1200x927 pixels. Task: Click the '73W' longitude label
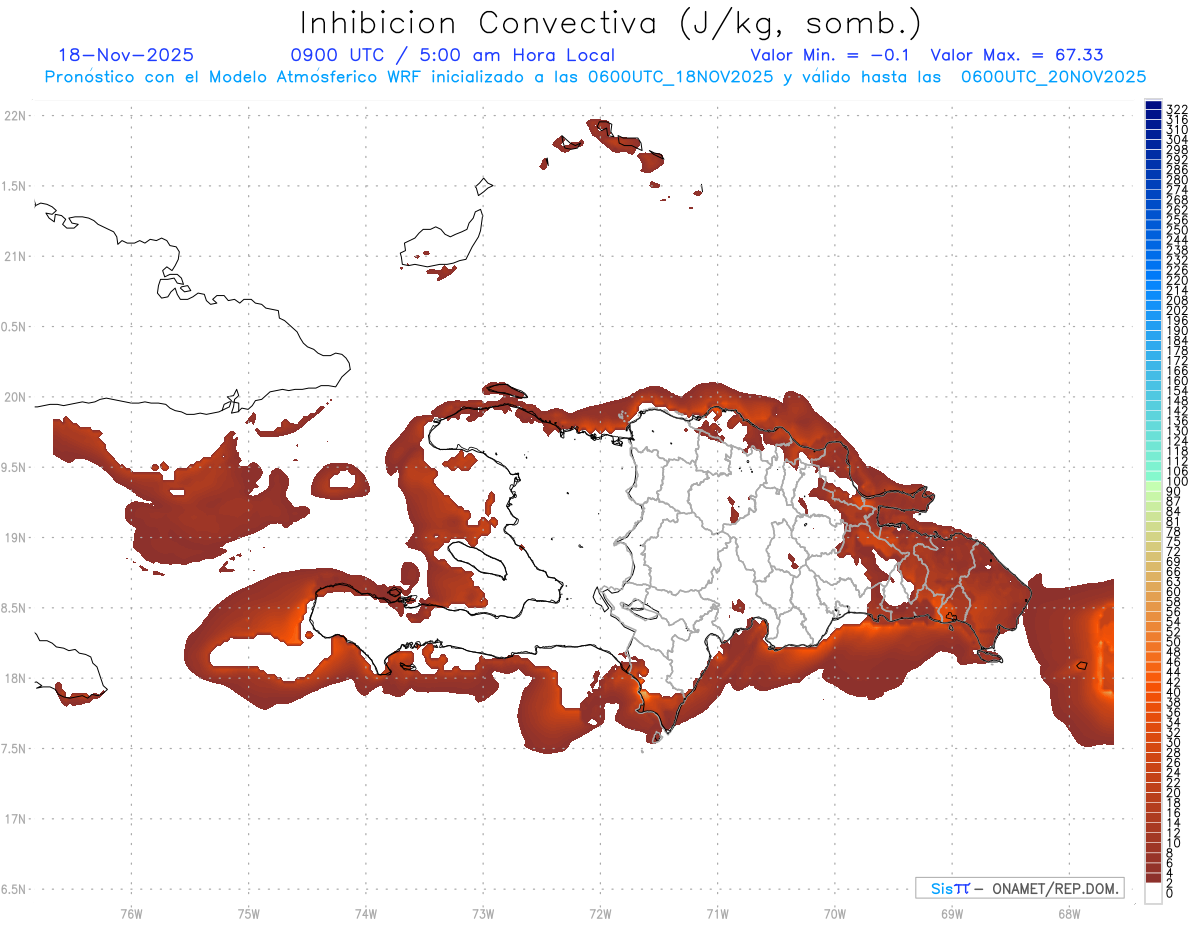pos(483,913)
